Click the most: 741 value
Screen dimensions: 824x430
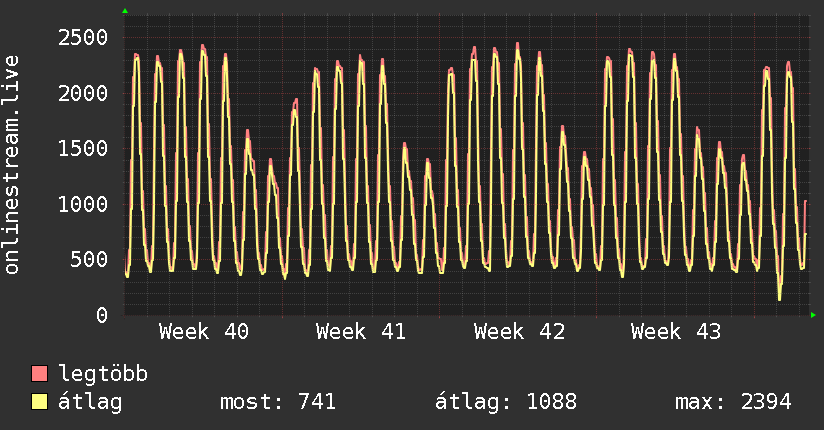click(278, 402)
